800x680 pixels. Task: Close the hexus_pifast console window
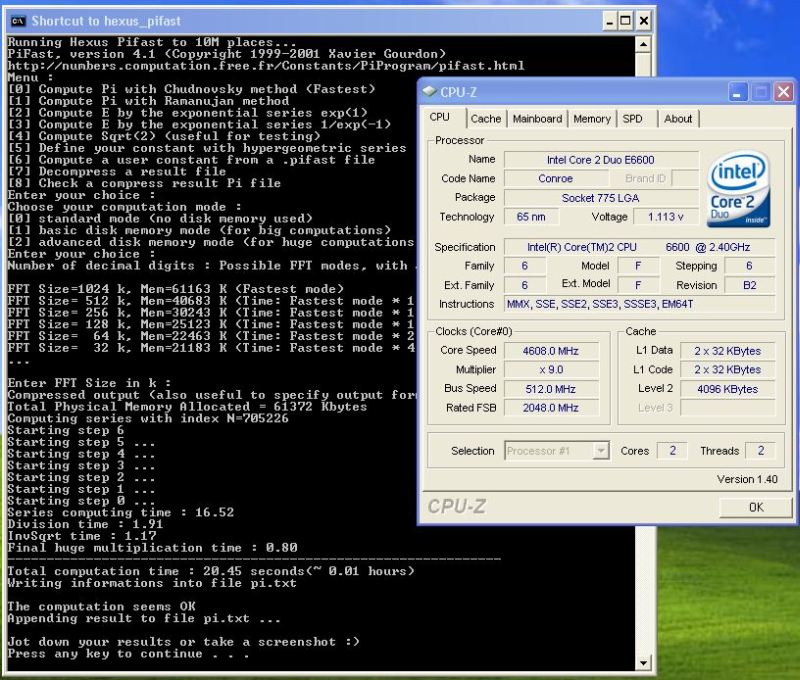[643, 21]
